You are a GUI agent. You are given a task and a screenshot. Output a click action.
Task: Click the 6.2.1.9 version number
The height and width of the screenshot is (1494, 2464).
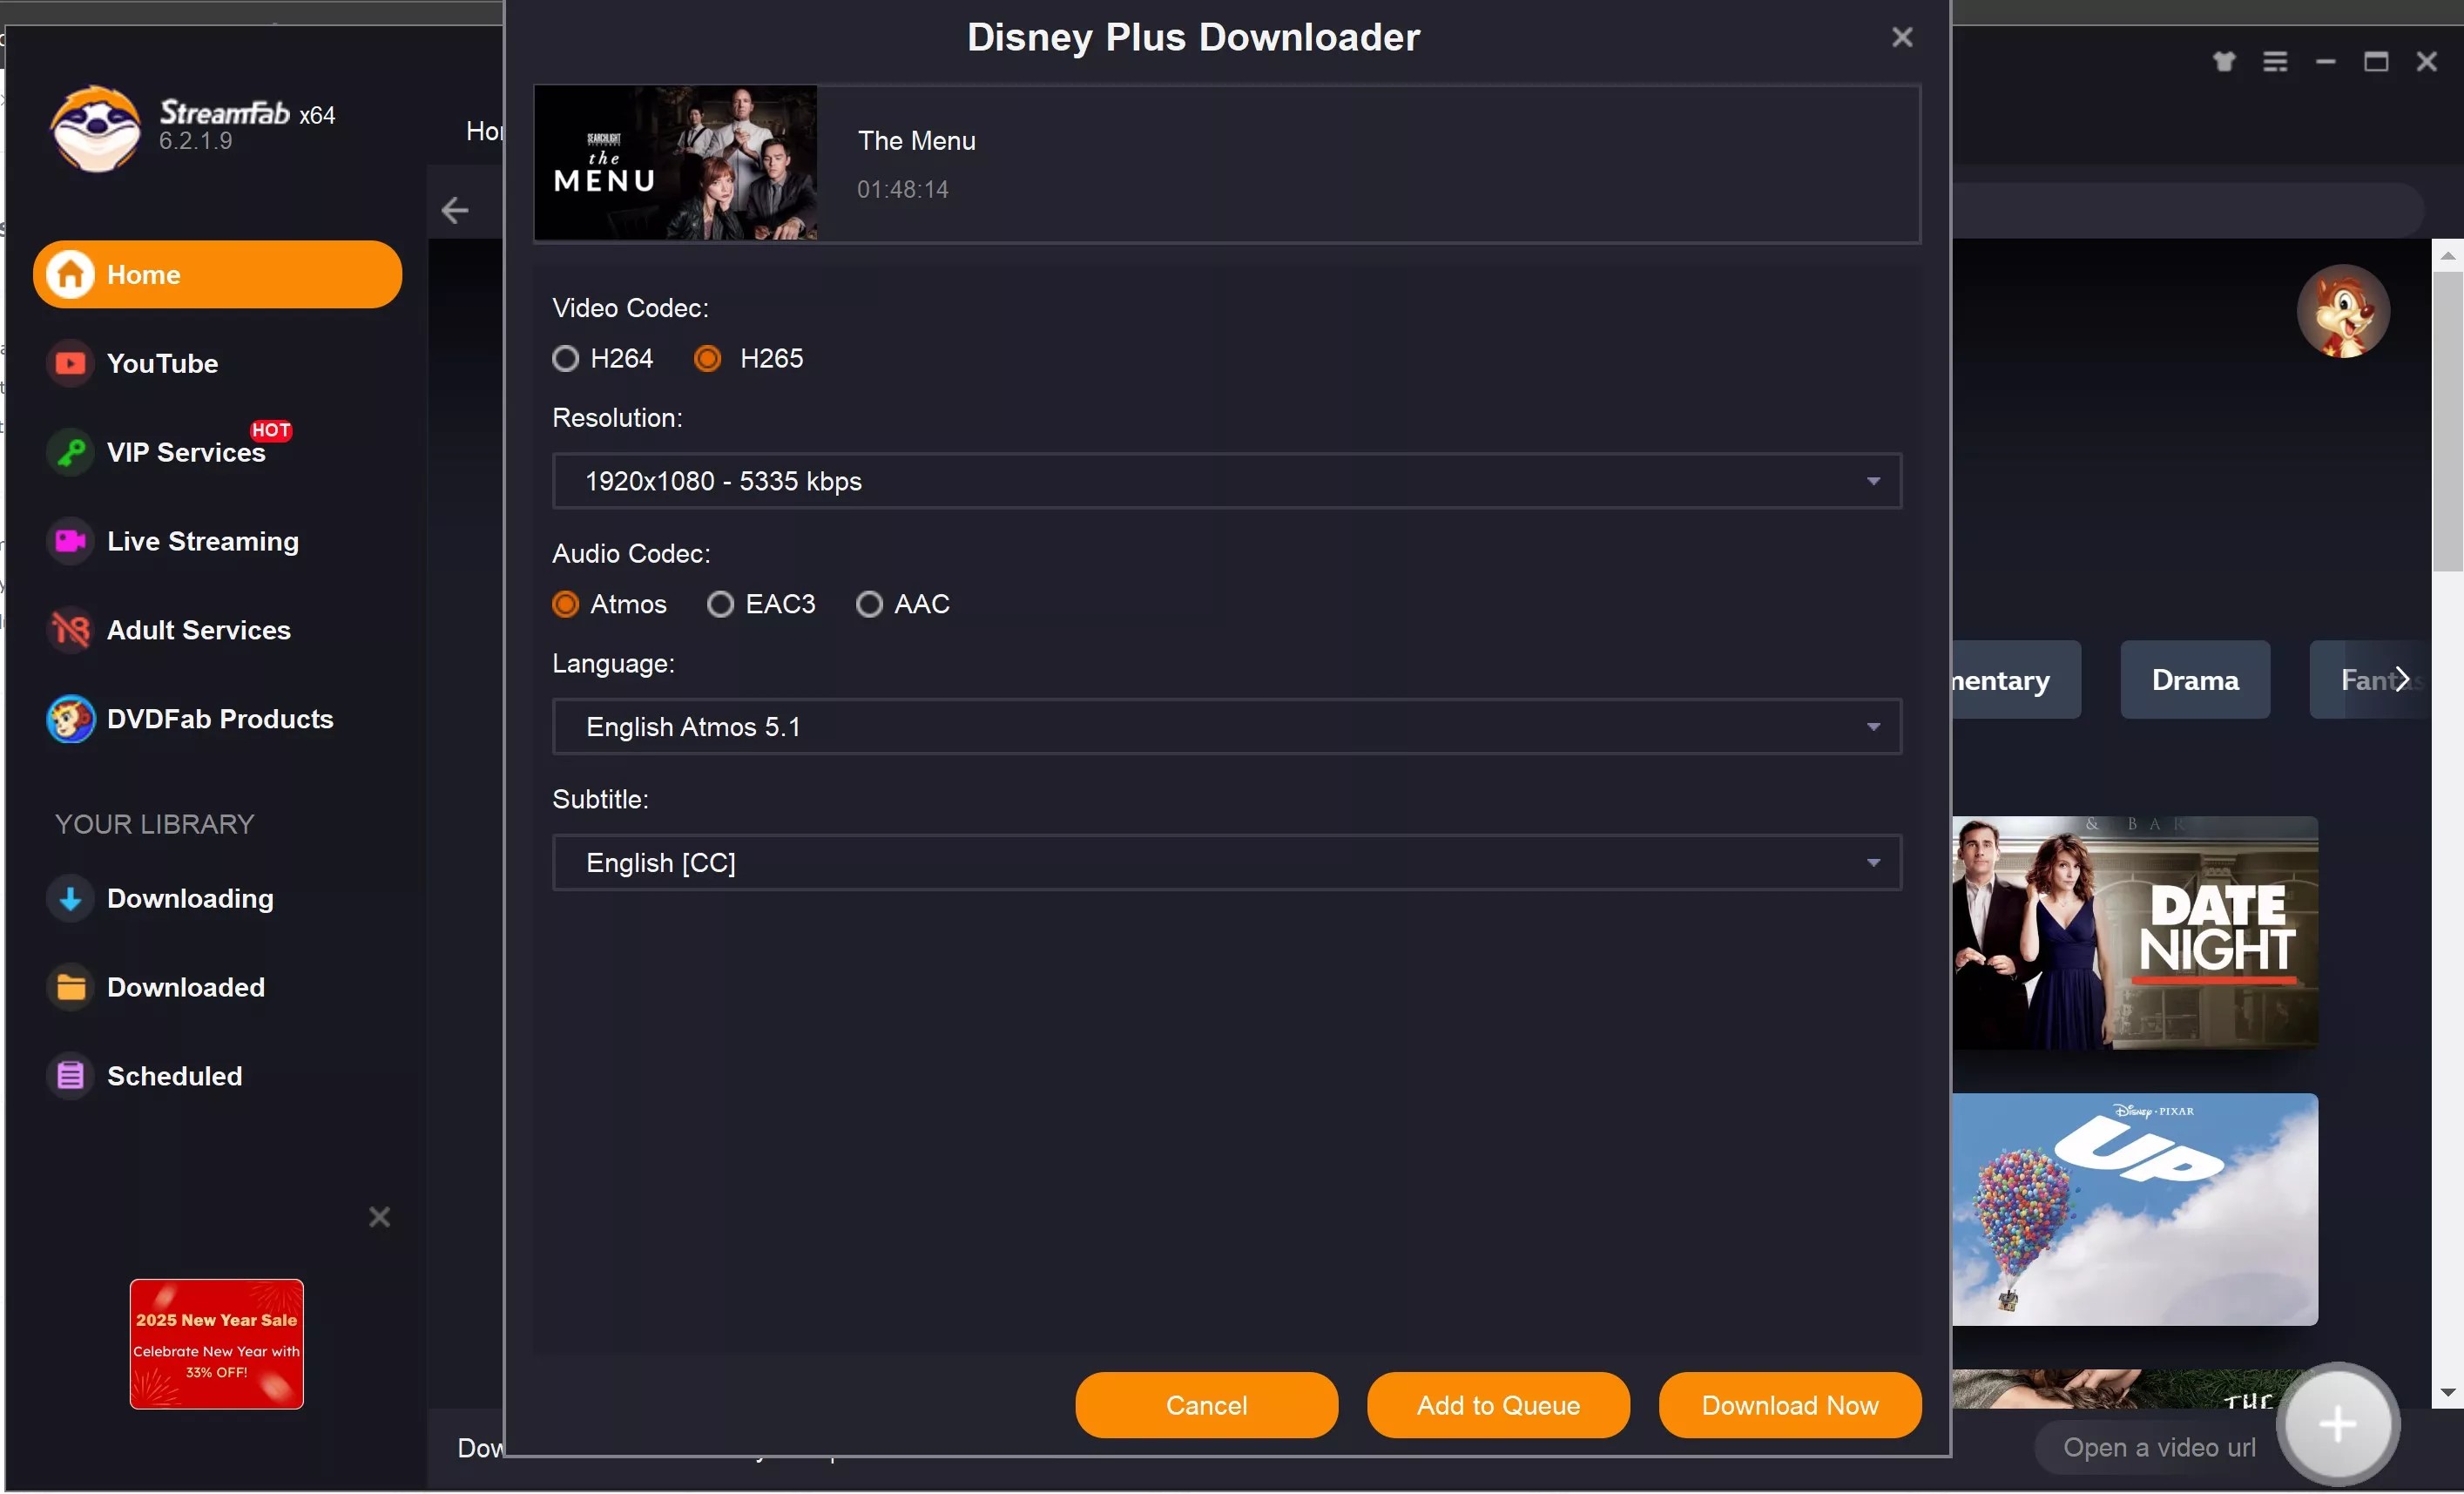(195, 141)
